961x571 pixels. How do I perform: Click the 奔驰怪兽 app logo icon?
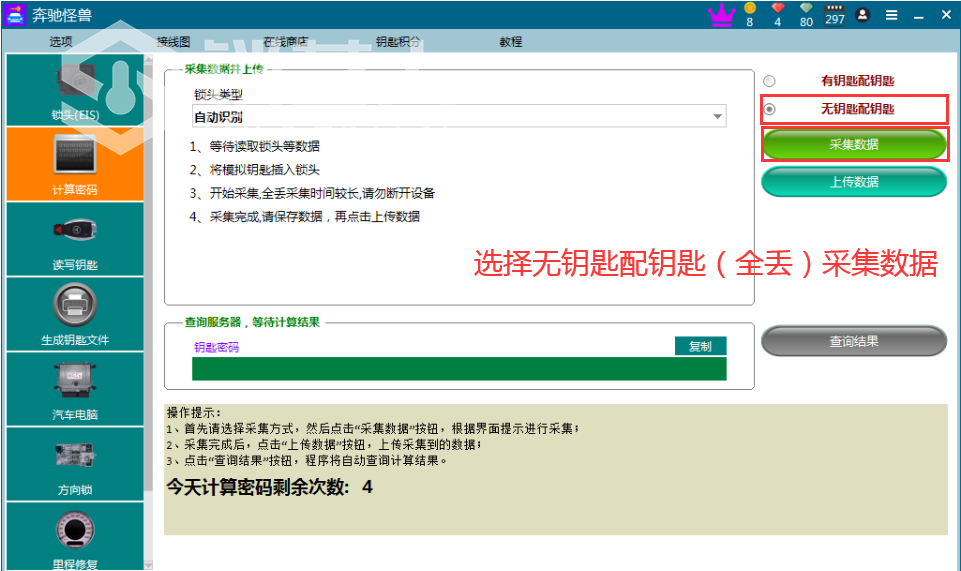[x=15, y=15]
